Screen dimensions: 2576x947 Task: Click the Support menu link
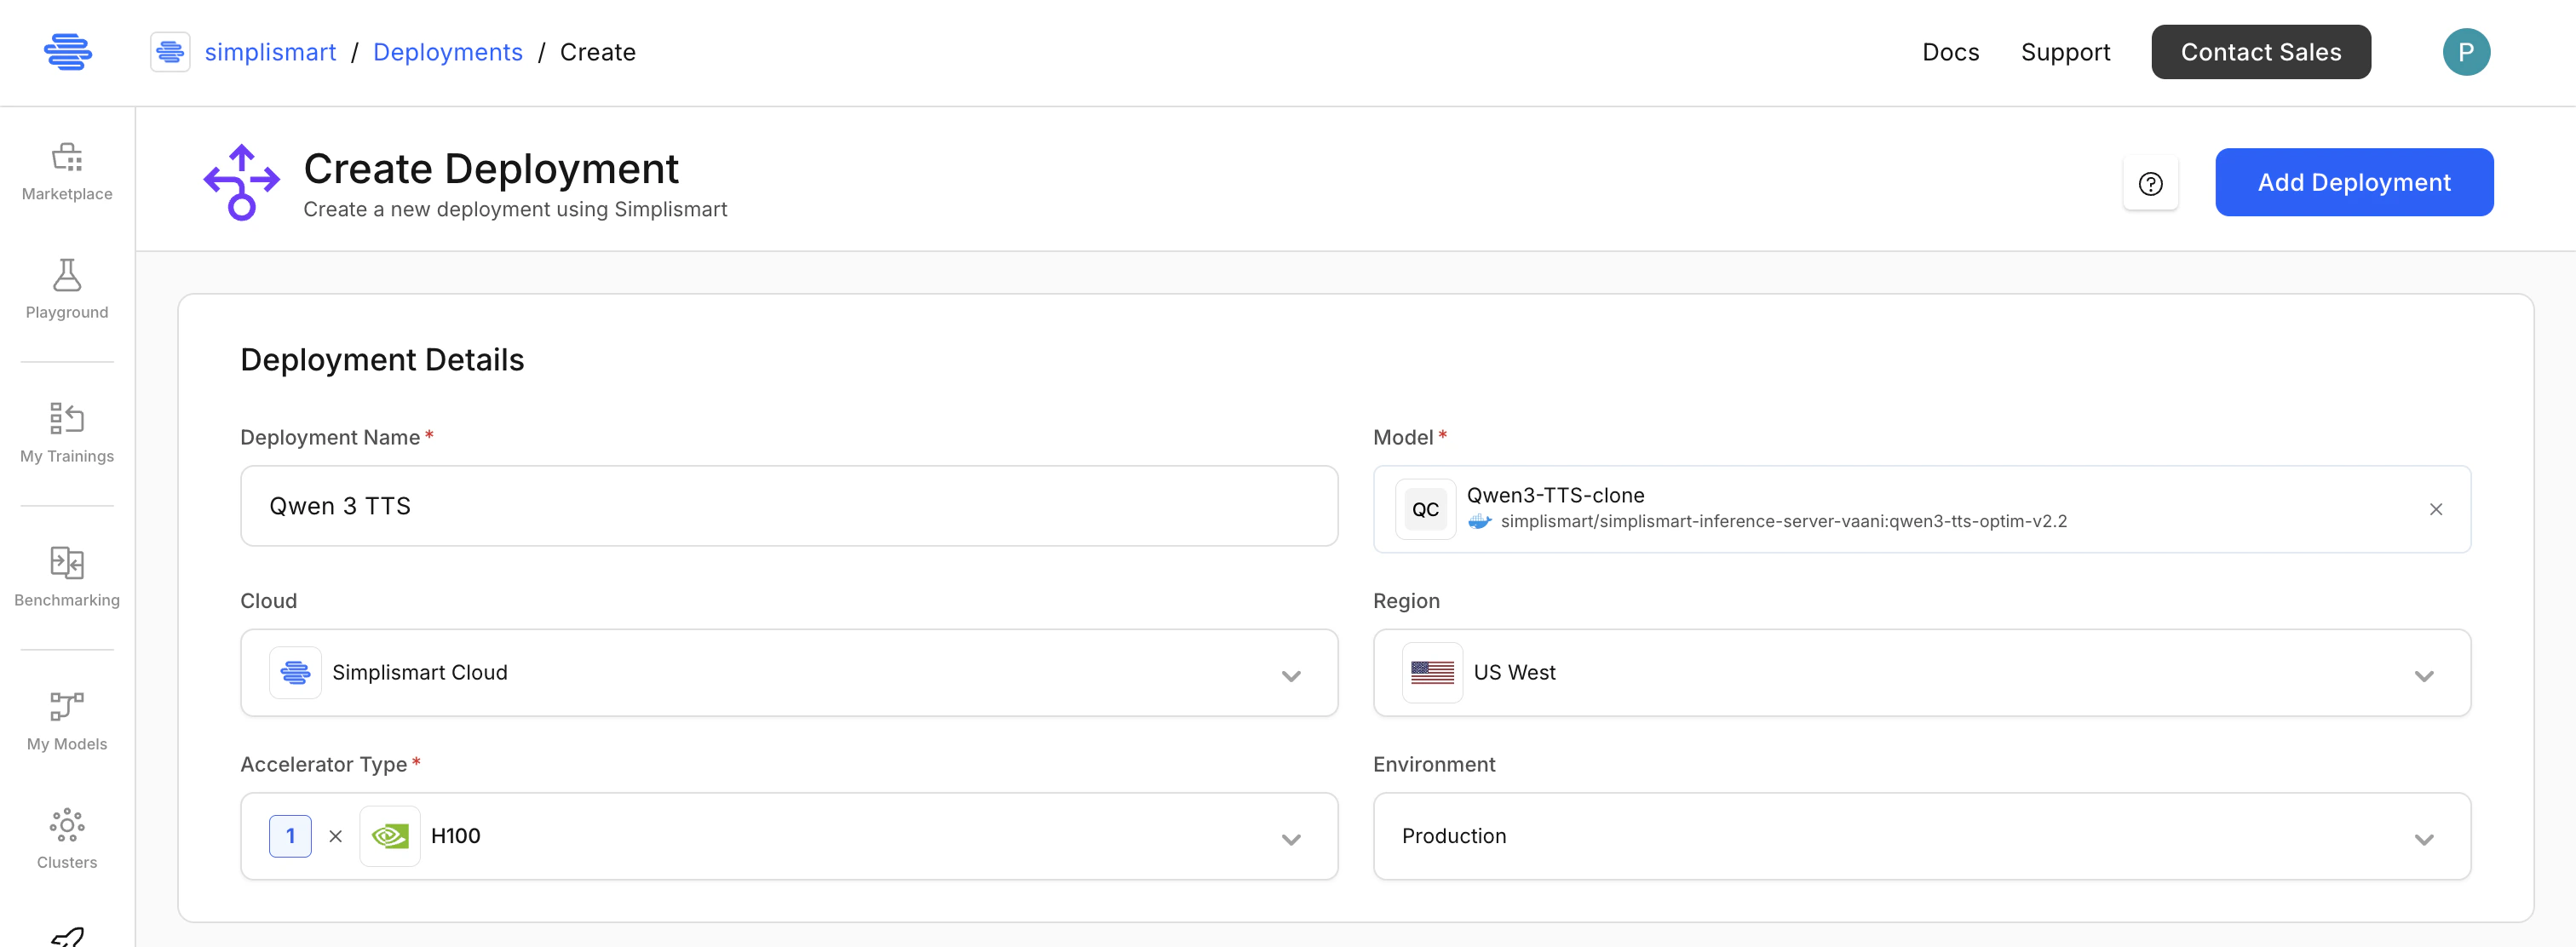point(2065,52)
